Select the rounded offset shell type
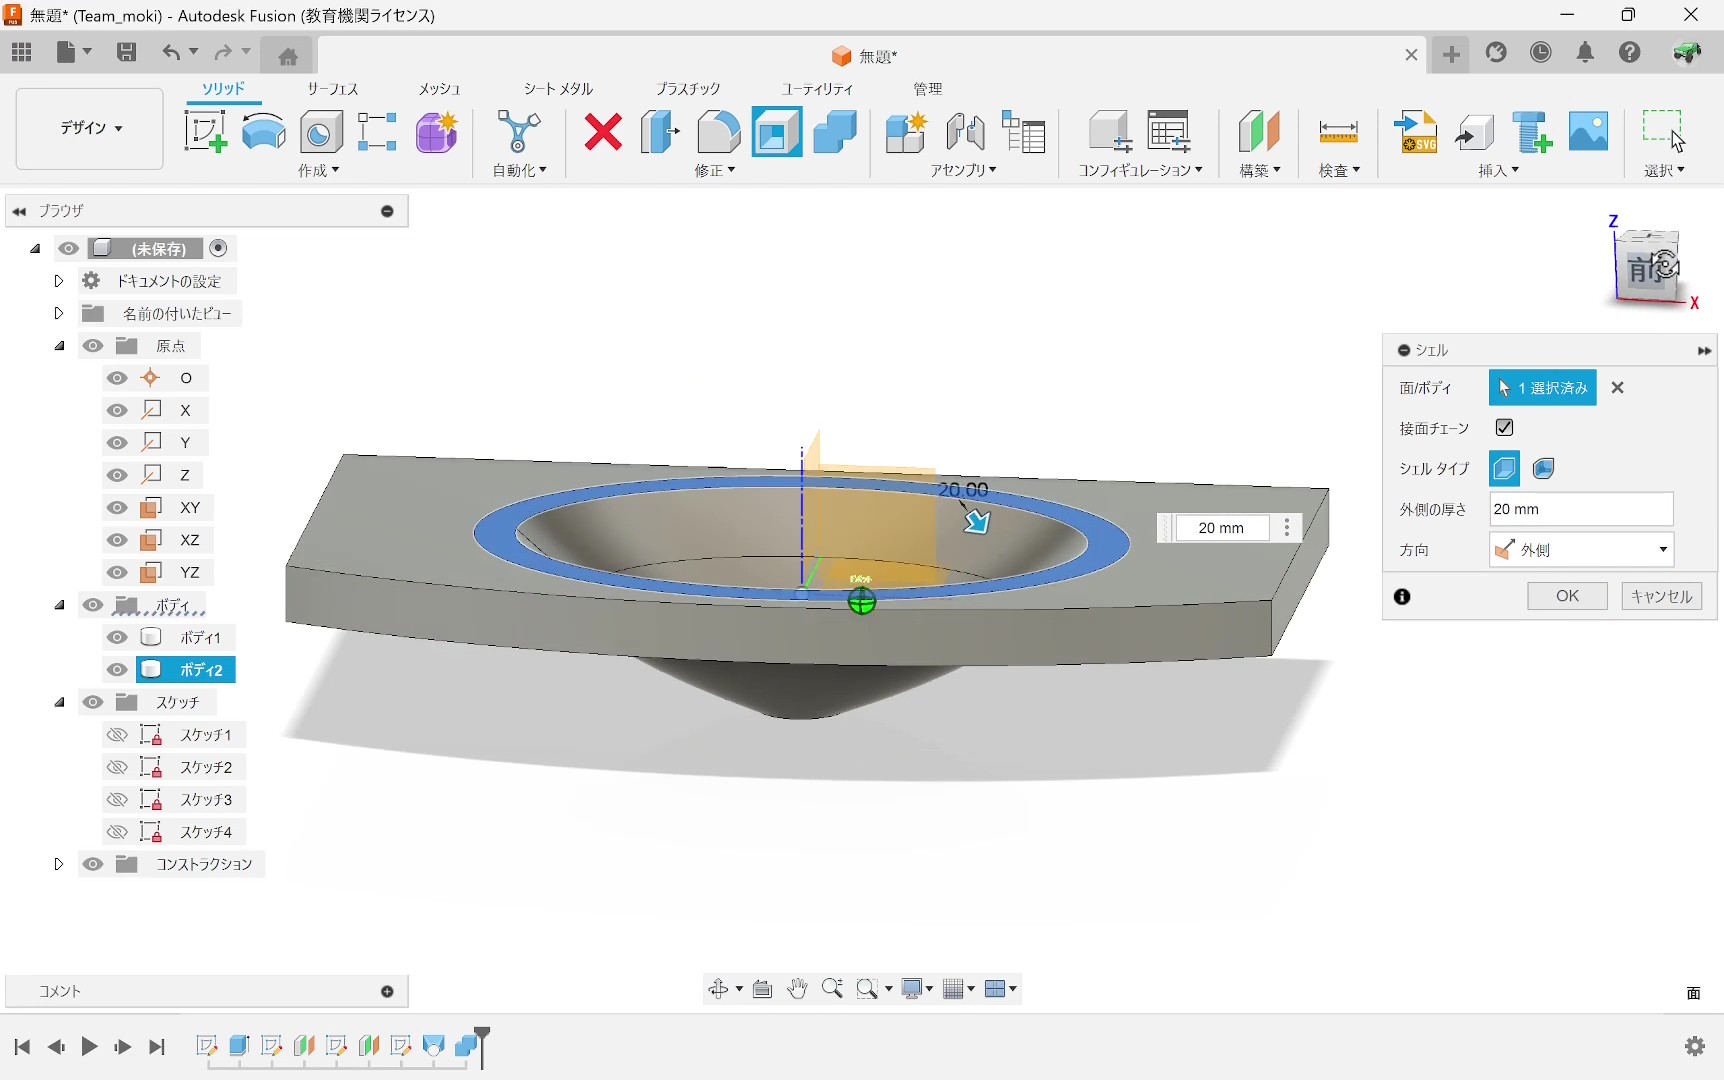The width and height of the screenshot is (1724, 1080). 1543,468
